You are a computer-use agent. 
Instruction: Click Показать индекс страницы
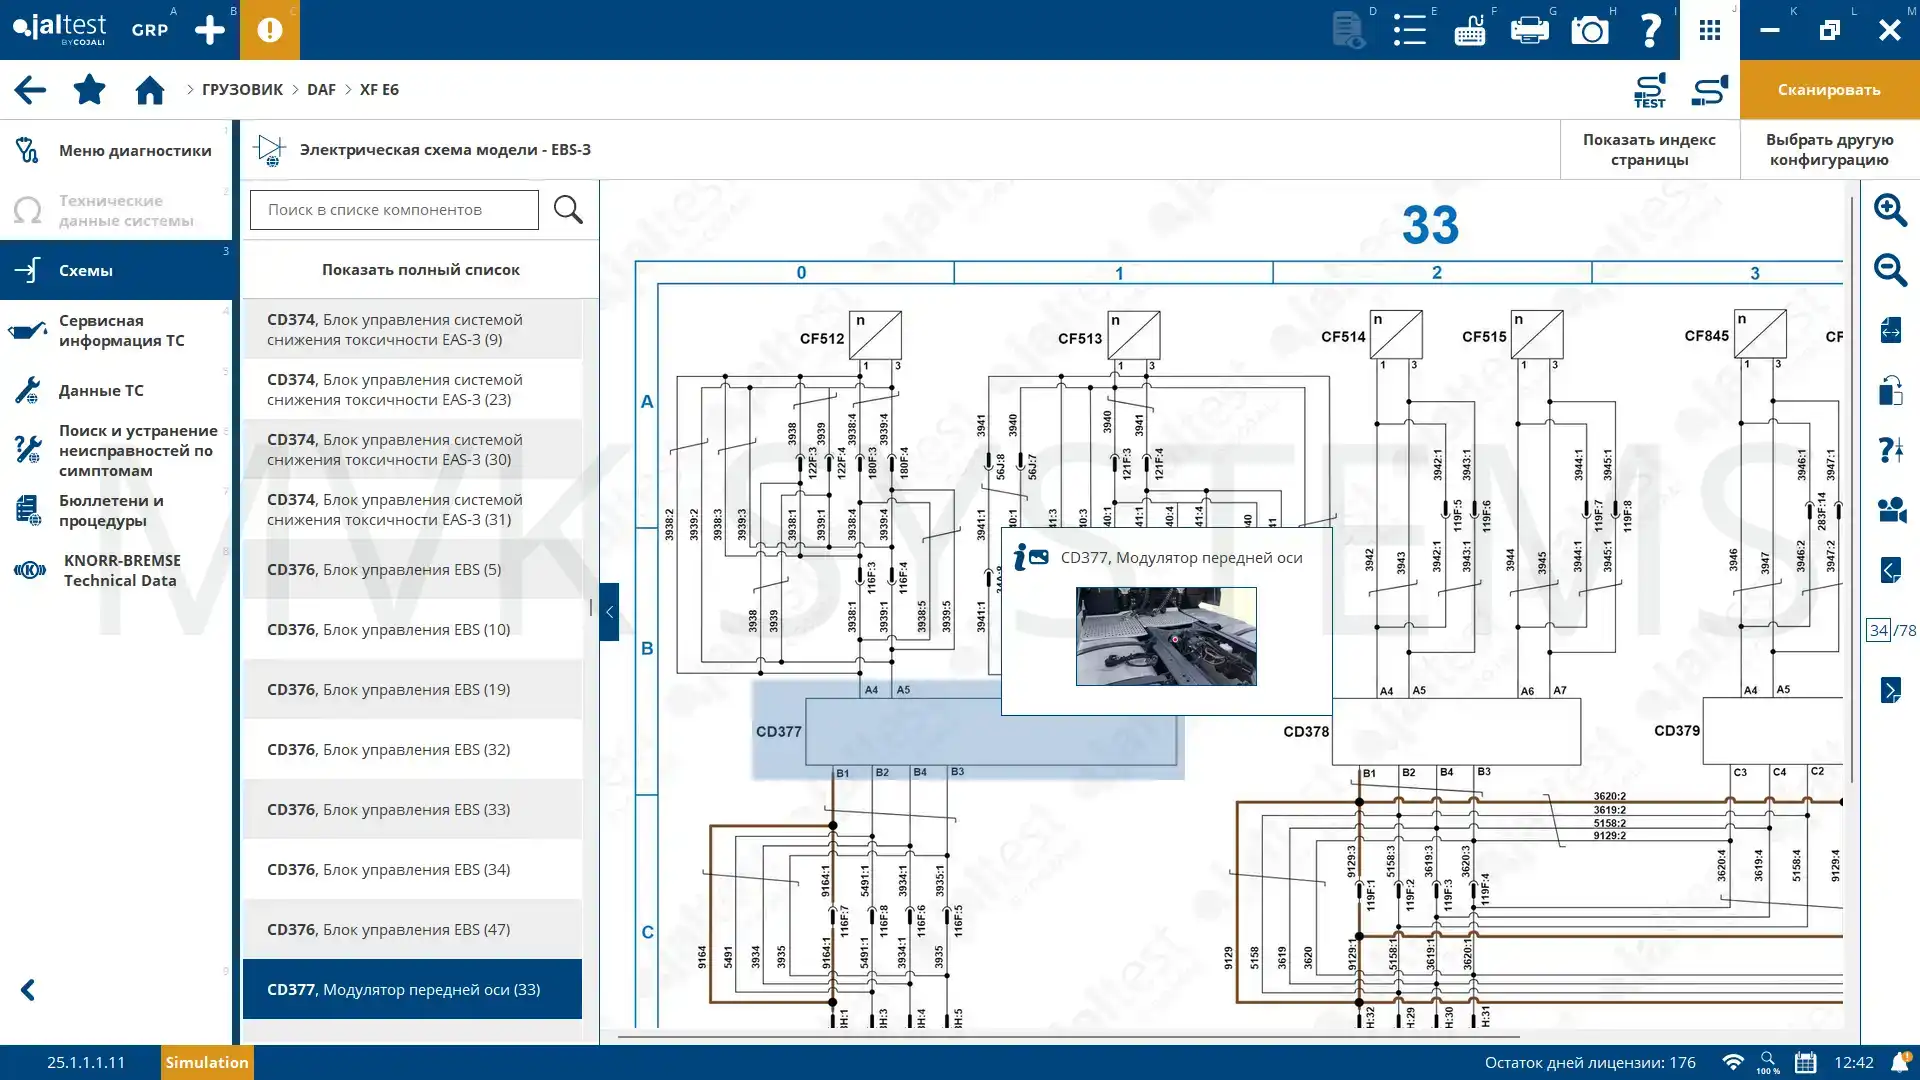coord(1649,150)
